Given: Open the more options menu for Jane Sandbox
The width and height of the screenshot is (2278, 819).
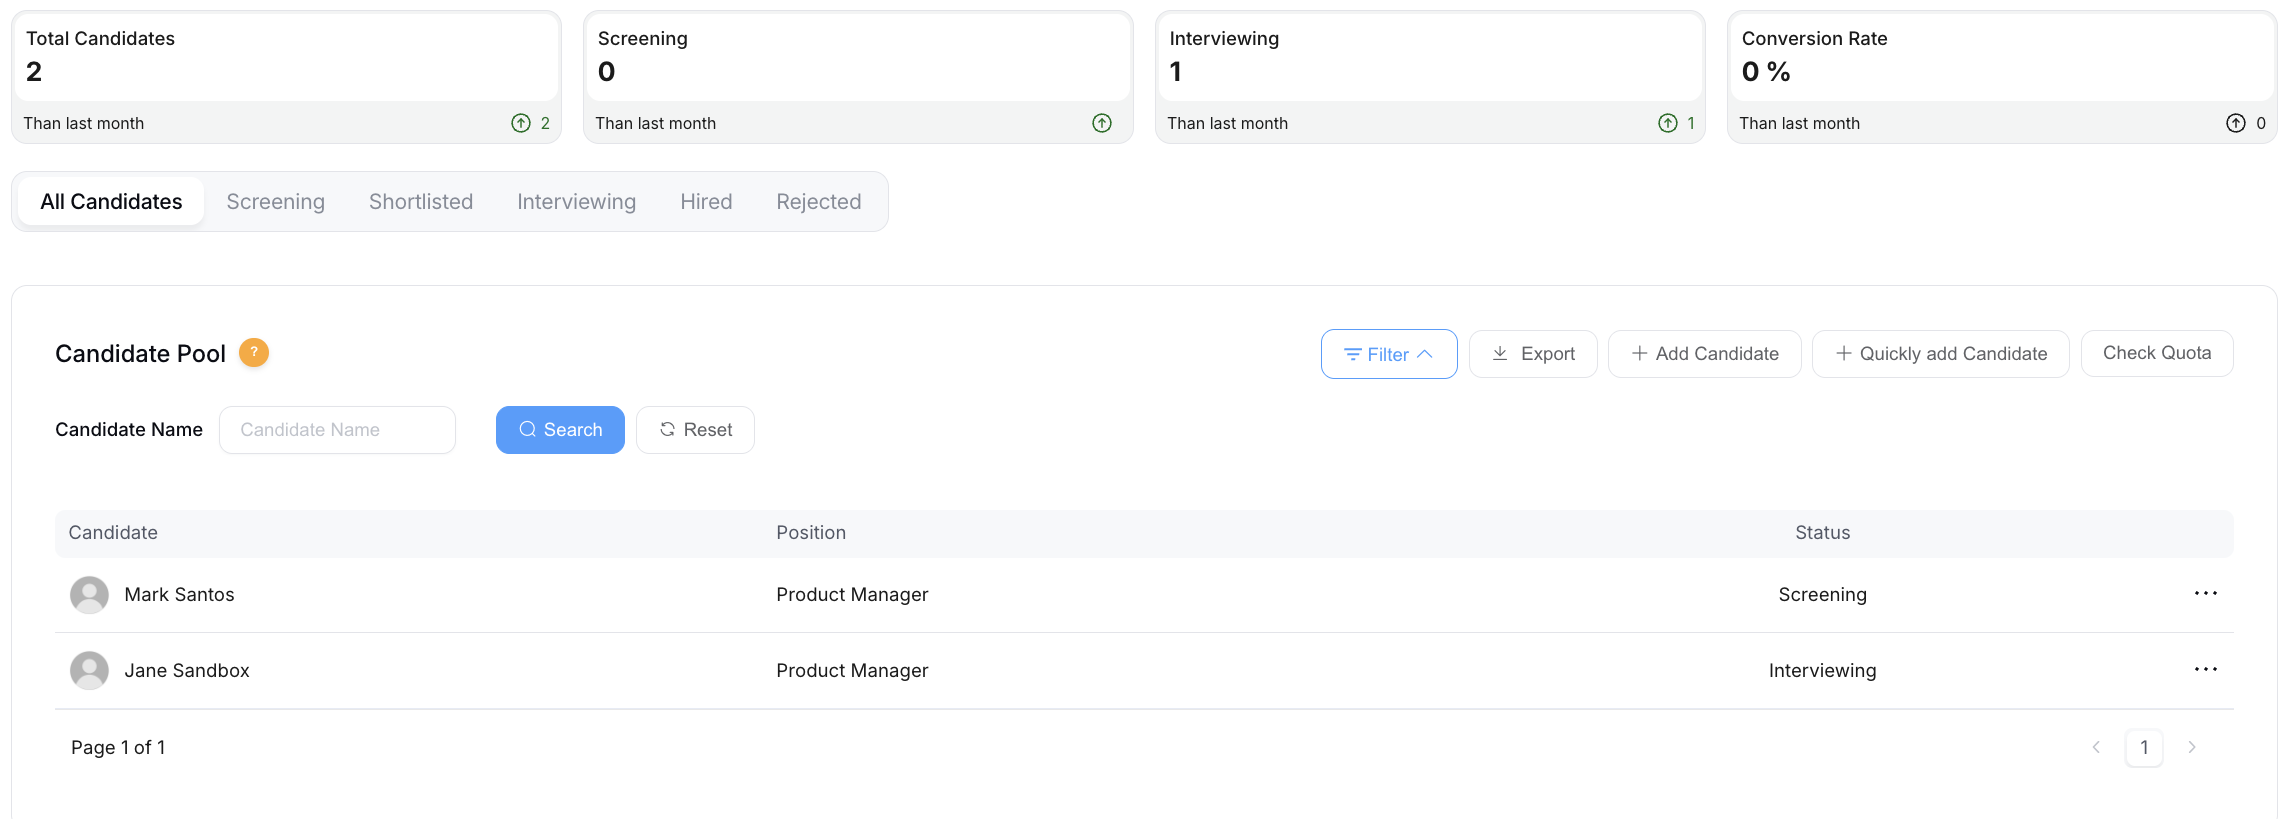Looking at the screenshot, I should point(2205,670).
